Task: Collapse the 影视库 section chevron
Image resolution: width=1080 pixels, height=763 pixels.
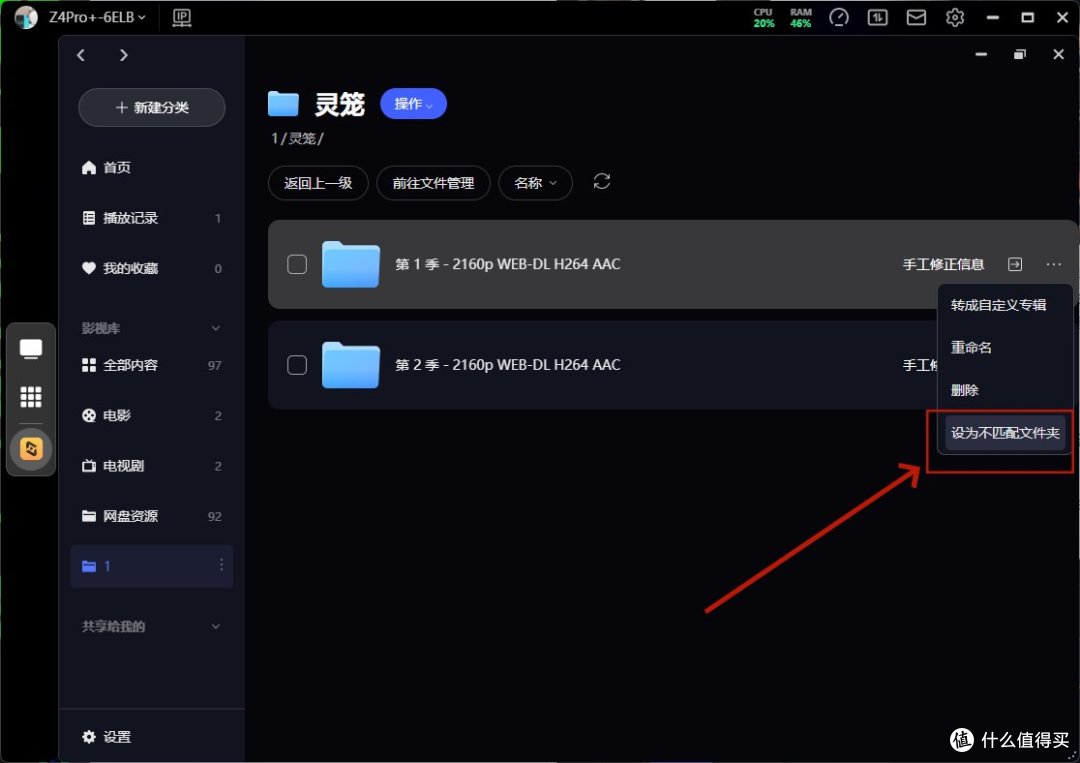Action: (216, 328)
